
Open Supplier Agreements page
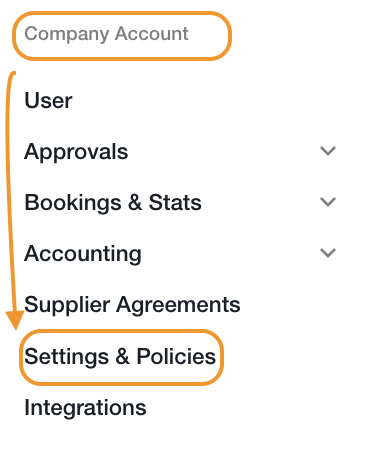tap(132, 305)
